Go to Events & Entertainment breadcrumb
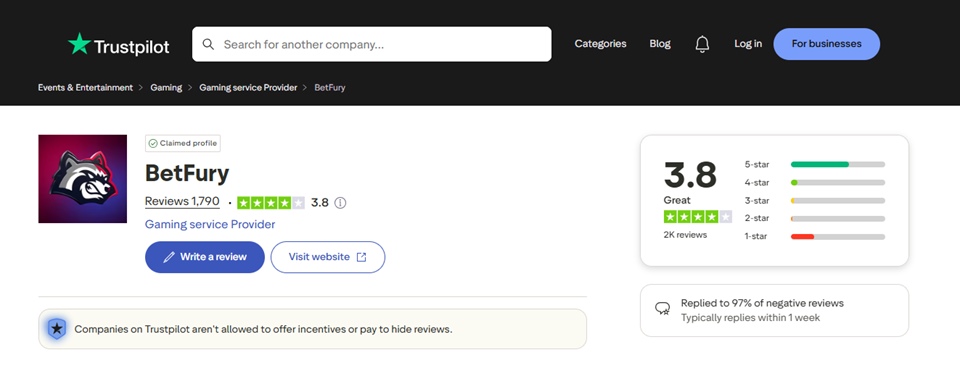The height and width of the screenshot is (365, 960). [x=85, y=88]
